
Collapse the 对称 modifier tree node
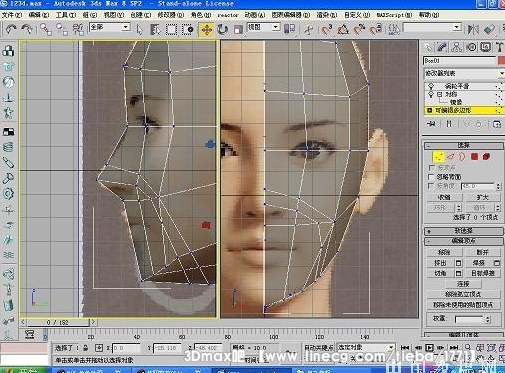(440, 94)
